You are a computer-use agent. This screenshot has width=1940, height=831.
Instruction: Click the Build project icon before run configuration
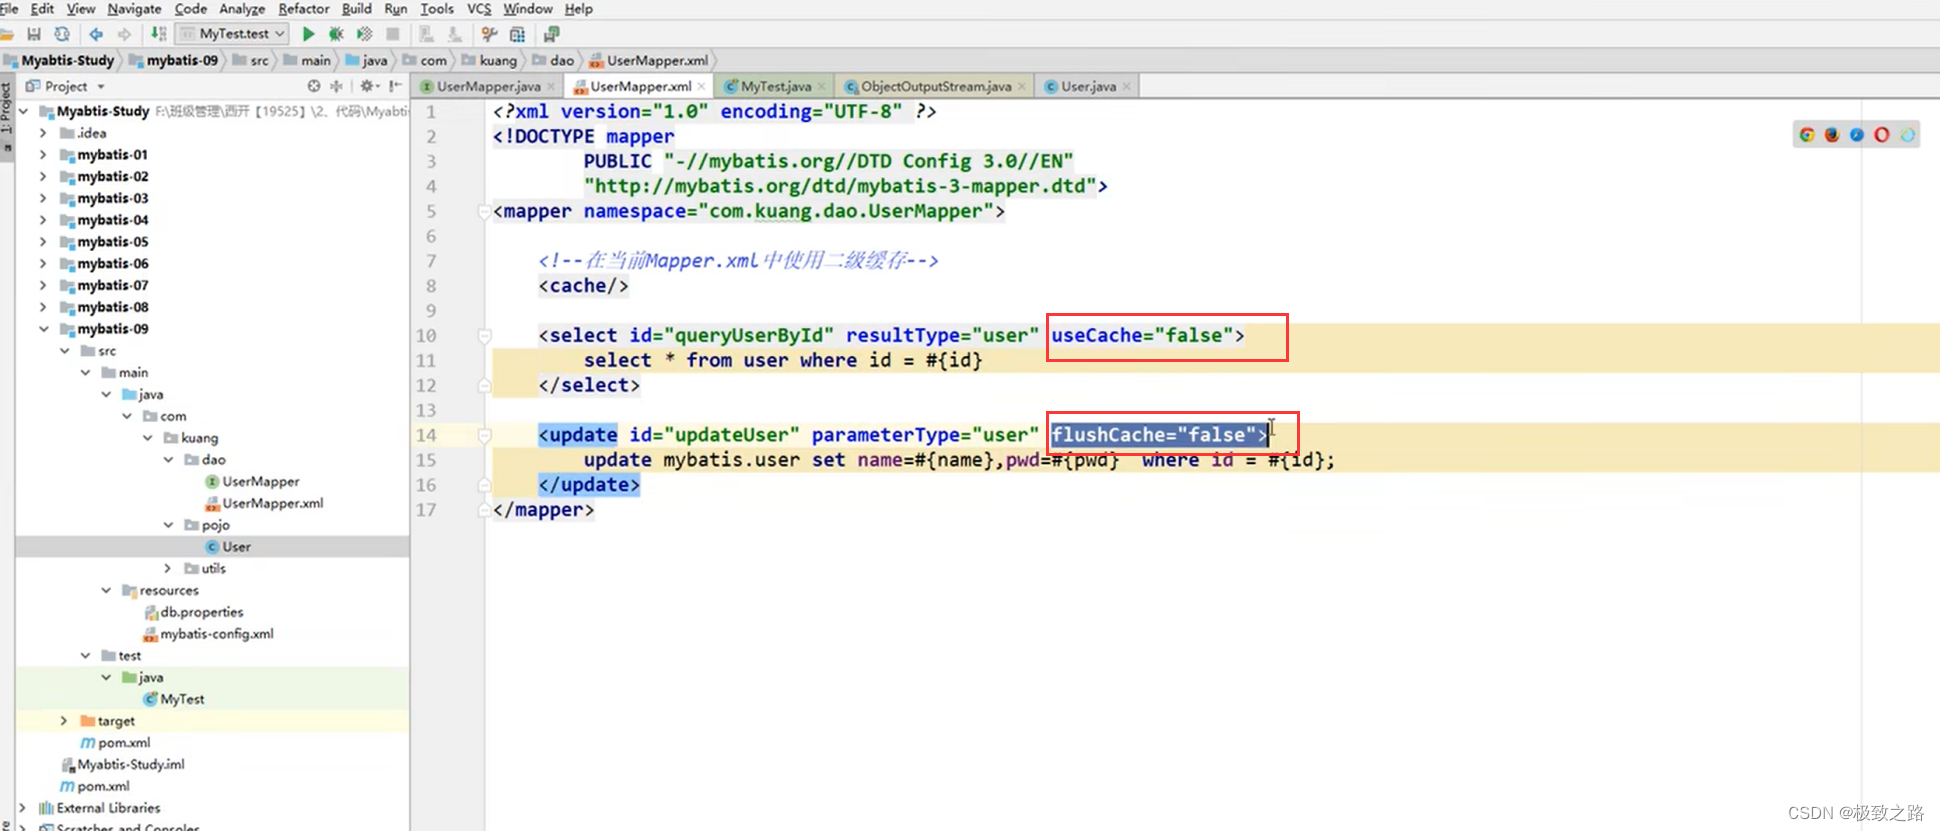click(158, 34)
